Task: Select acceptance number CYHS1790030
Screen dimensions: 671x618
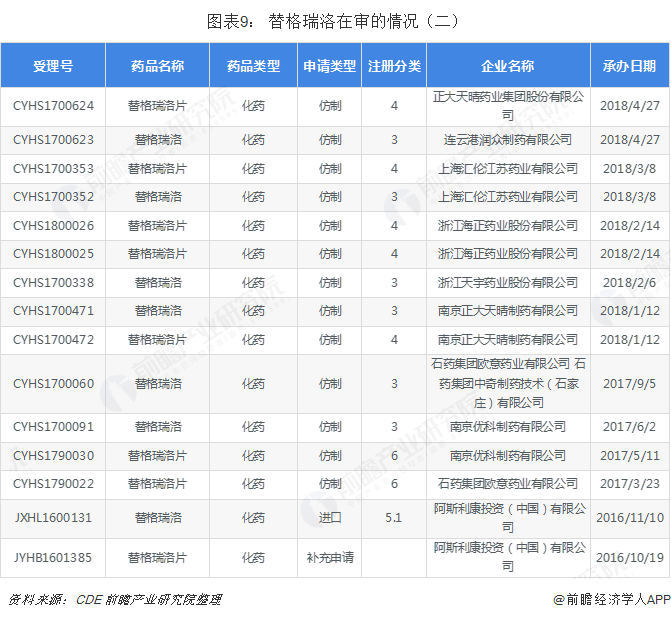Action: coord(53,455)
